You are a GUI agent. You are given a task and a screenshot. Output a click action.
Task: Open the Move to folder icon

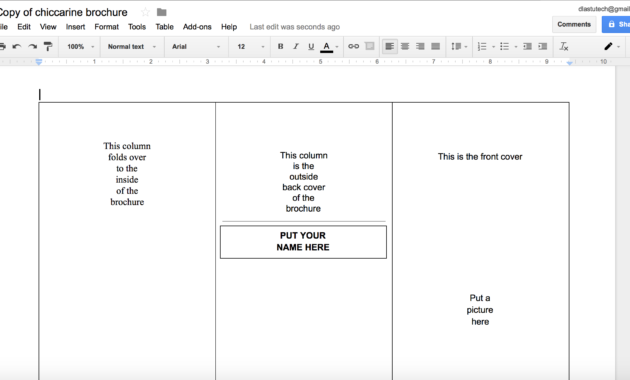162,12
